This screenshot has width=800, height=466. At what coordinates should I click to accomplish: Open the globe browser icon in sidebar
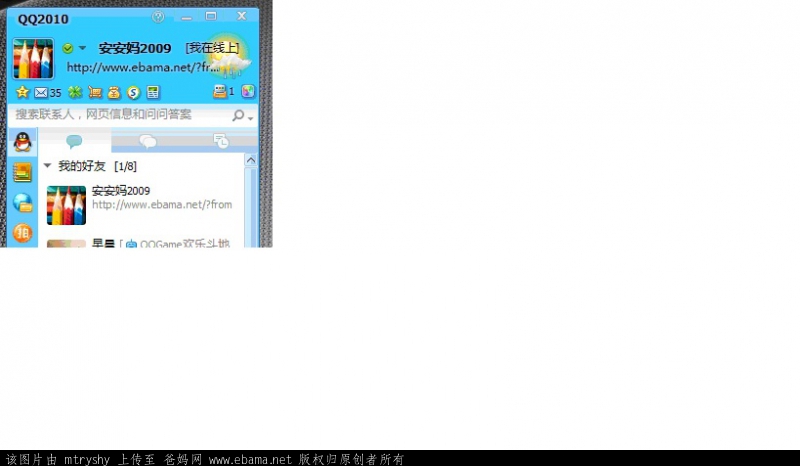[x=22, y=203]
